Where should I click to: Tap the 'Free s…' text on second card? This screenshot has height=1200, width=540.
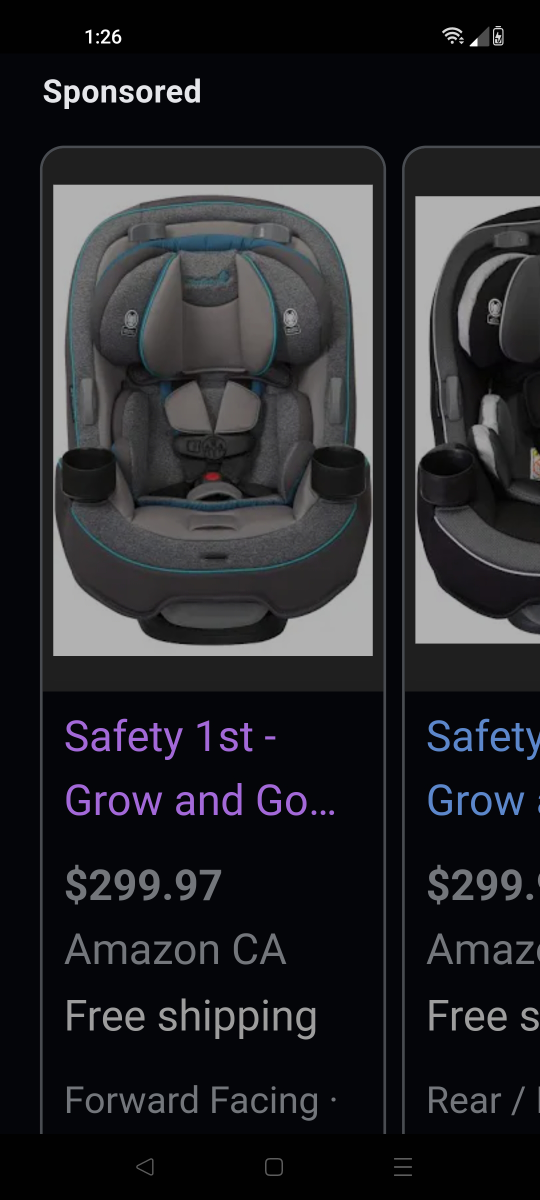[483, 1017]
